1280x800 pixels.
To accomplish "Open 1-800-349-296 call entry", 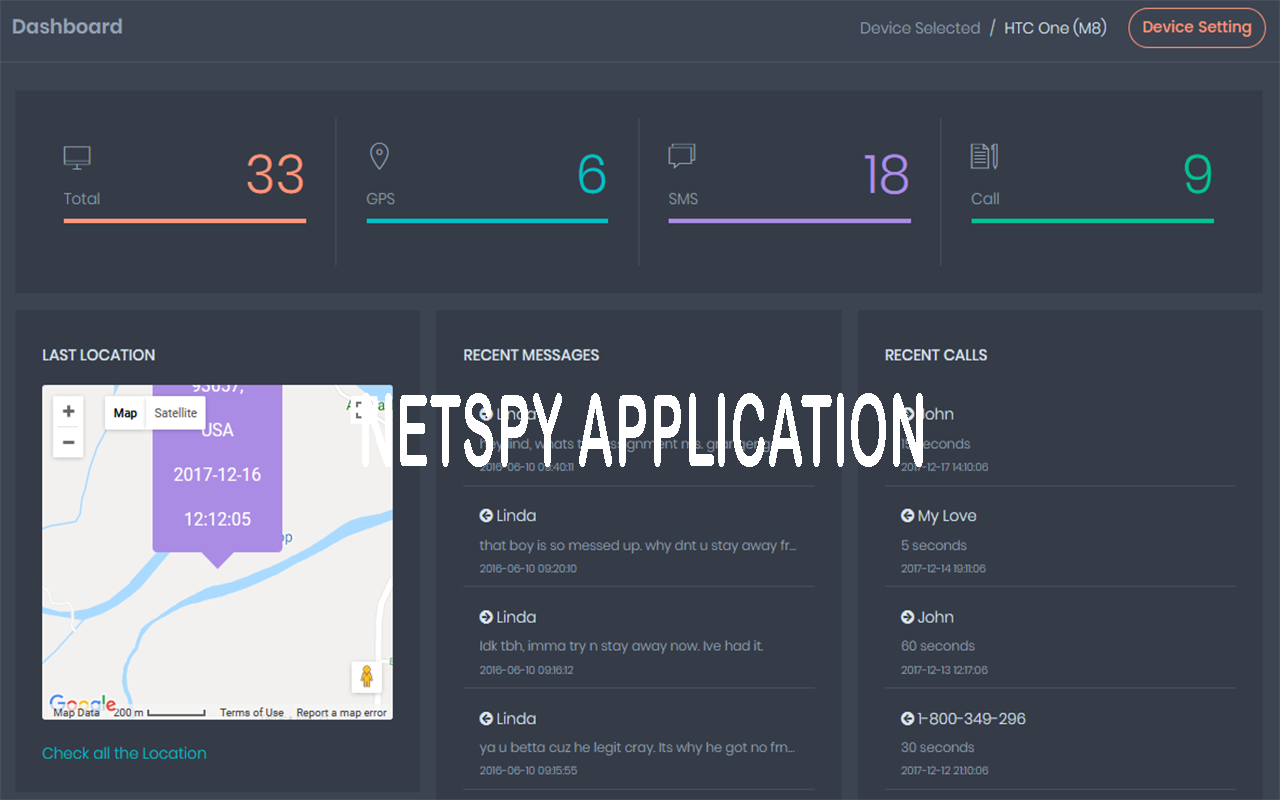I will point(1060,744).
